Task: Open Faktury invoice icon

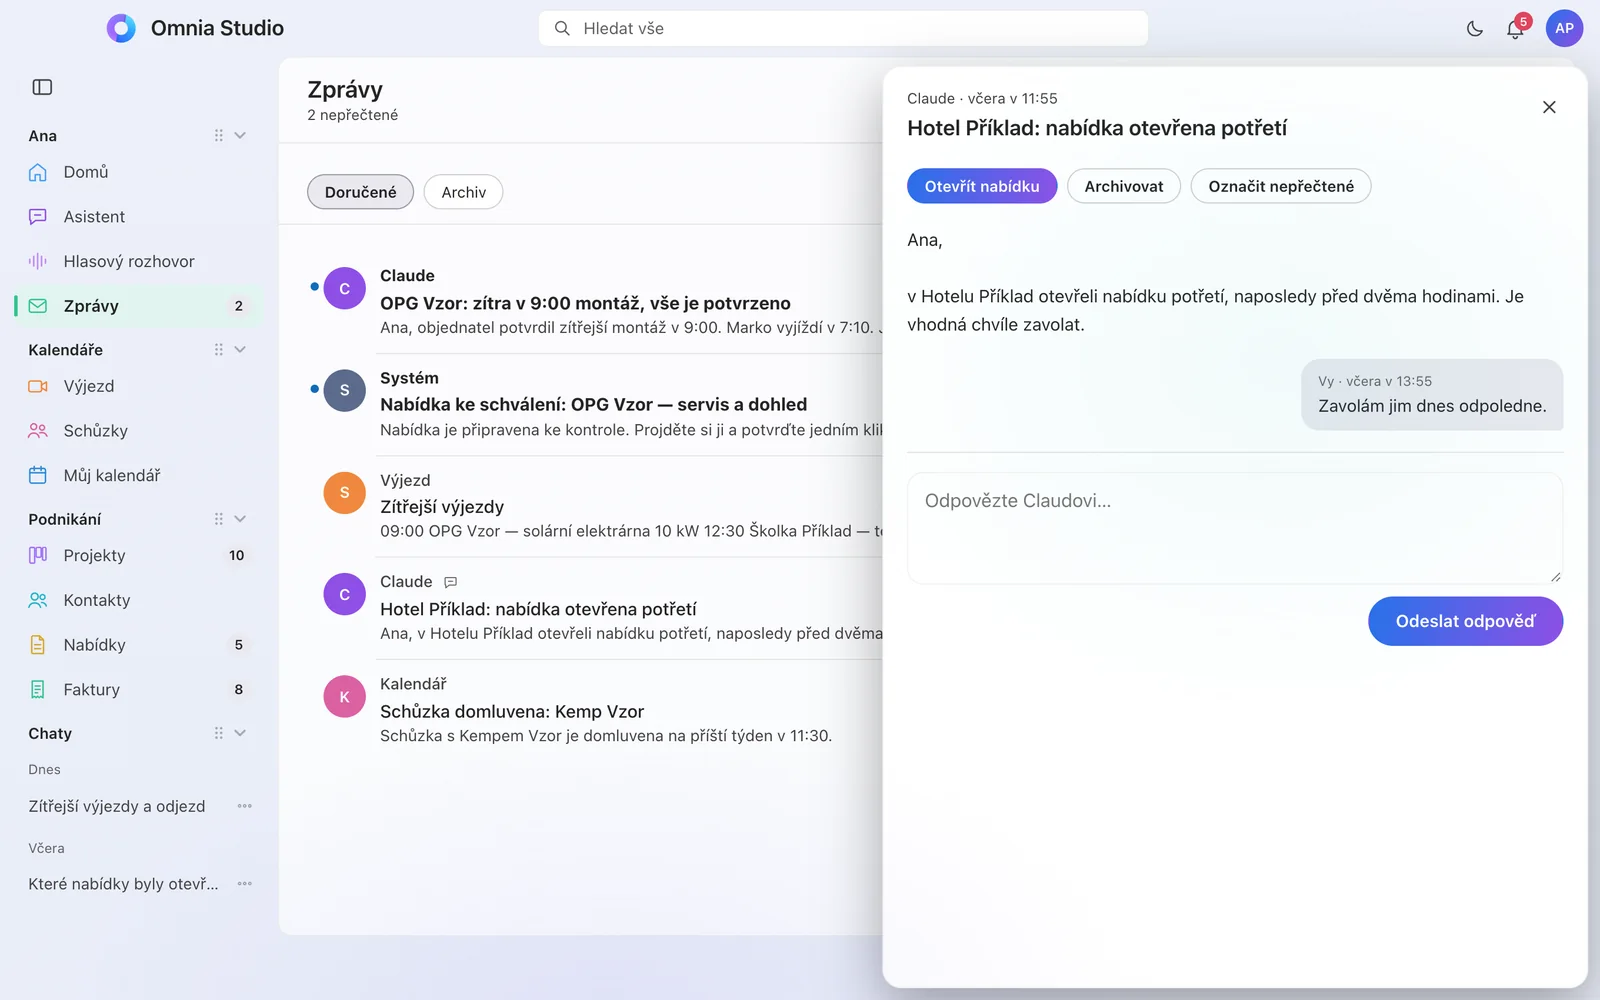Action: click(x=38, y=689)
